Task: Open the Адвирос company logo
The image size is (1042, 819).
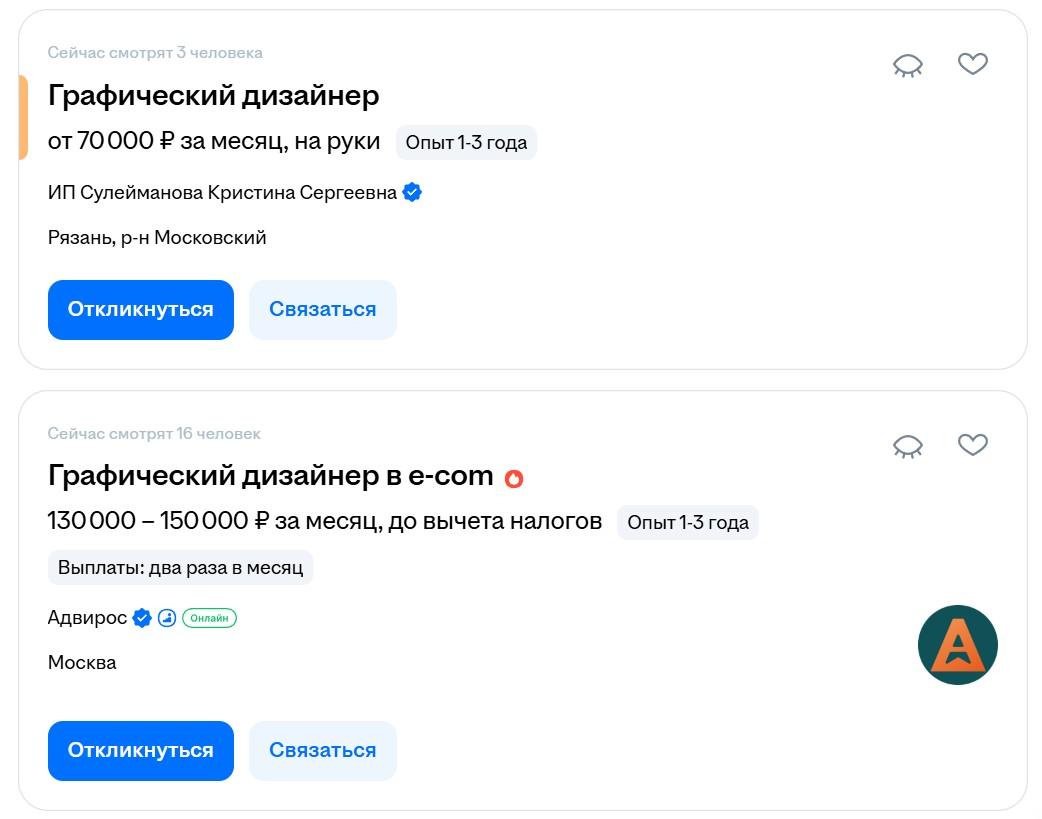Action: click(x=958, y=644)
